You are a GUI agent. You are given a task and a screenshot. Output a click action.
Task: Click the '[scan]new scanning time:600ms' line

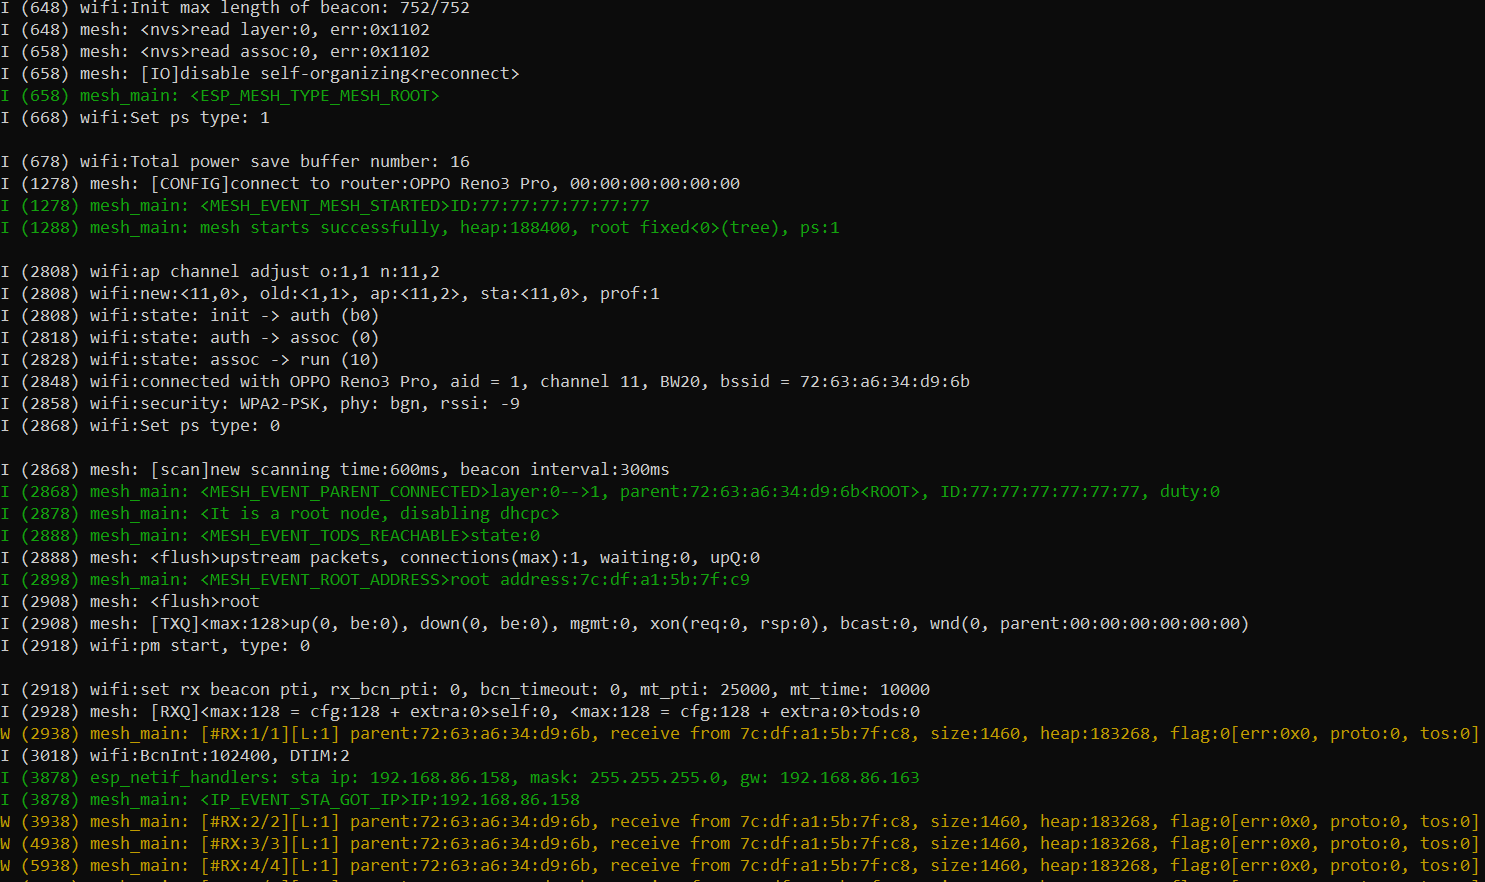point(335,470)
